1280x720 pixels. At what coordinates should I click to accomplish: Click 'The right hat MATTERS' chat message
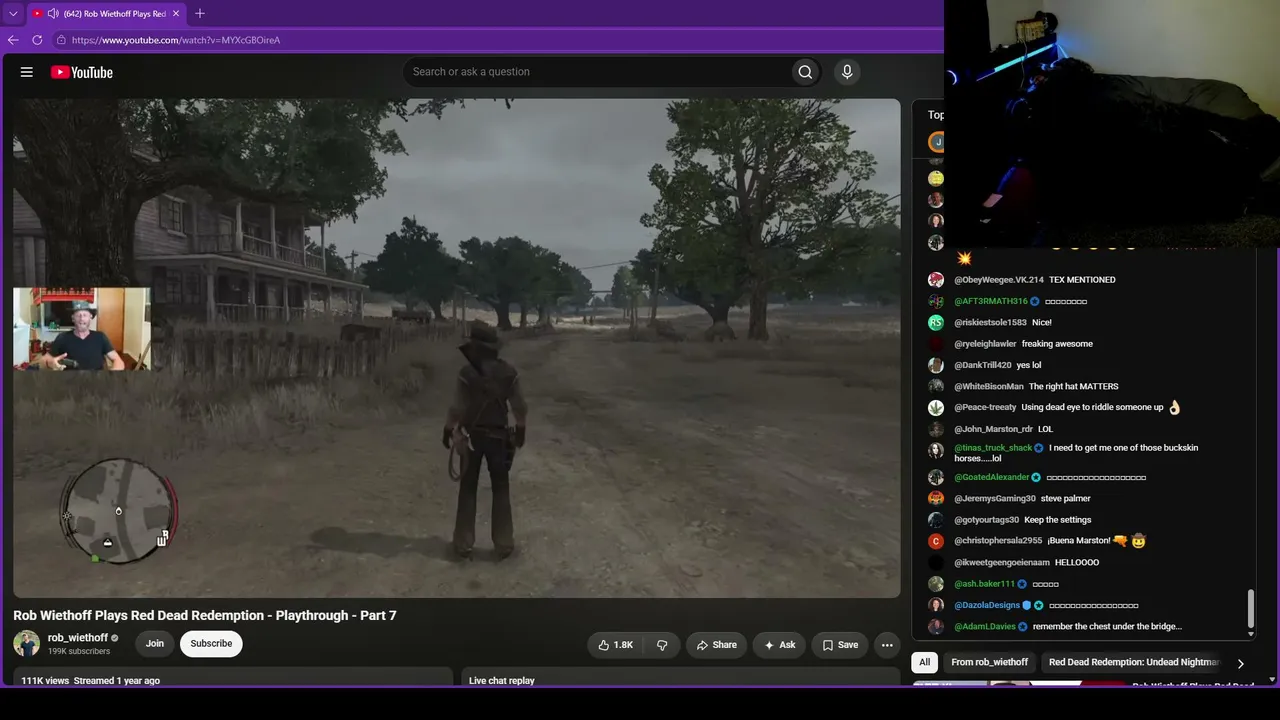[1074, 386]
